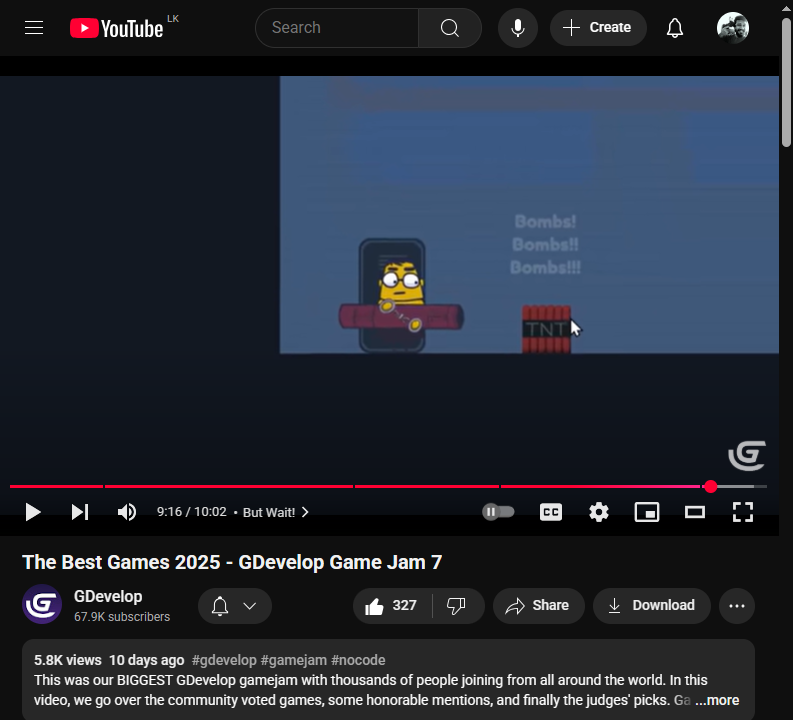Image resolution: width=793 pixels, height=720 pixels.
Task: Open the hamburger guide menu
Action: [34, 28]
